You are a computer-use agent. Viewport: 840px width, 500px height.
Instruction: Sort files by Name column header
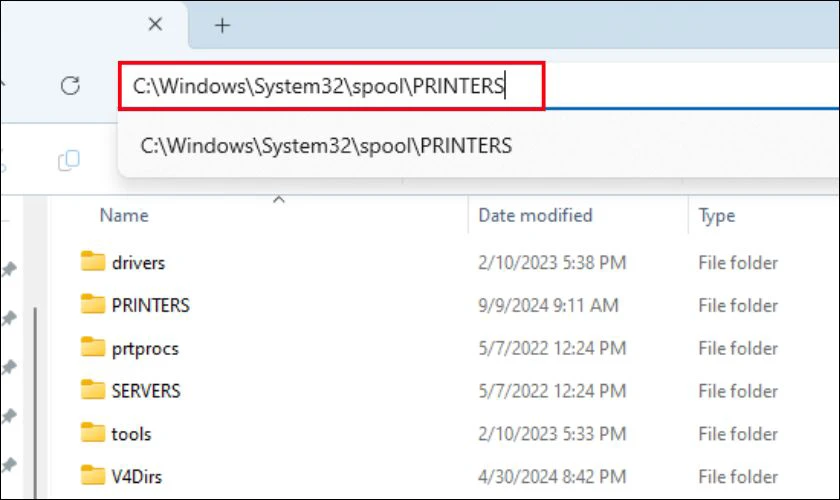124,215
